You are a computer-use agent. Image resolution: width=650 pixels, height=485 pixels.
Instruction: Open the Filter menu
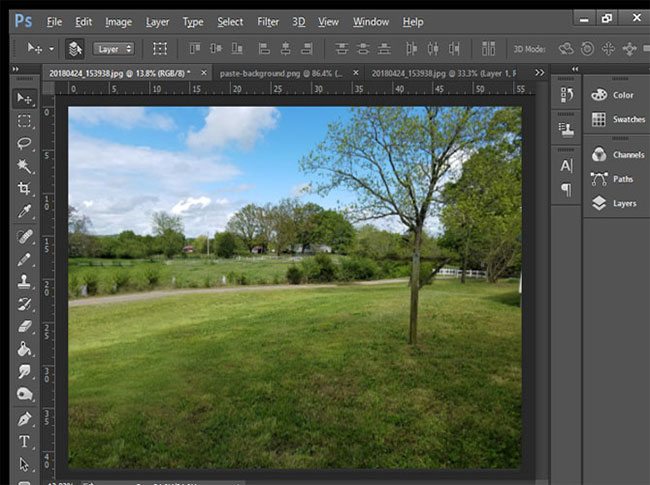(268, 21)
